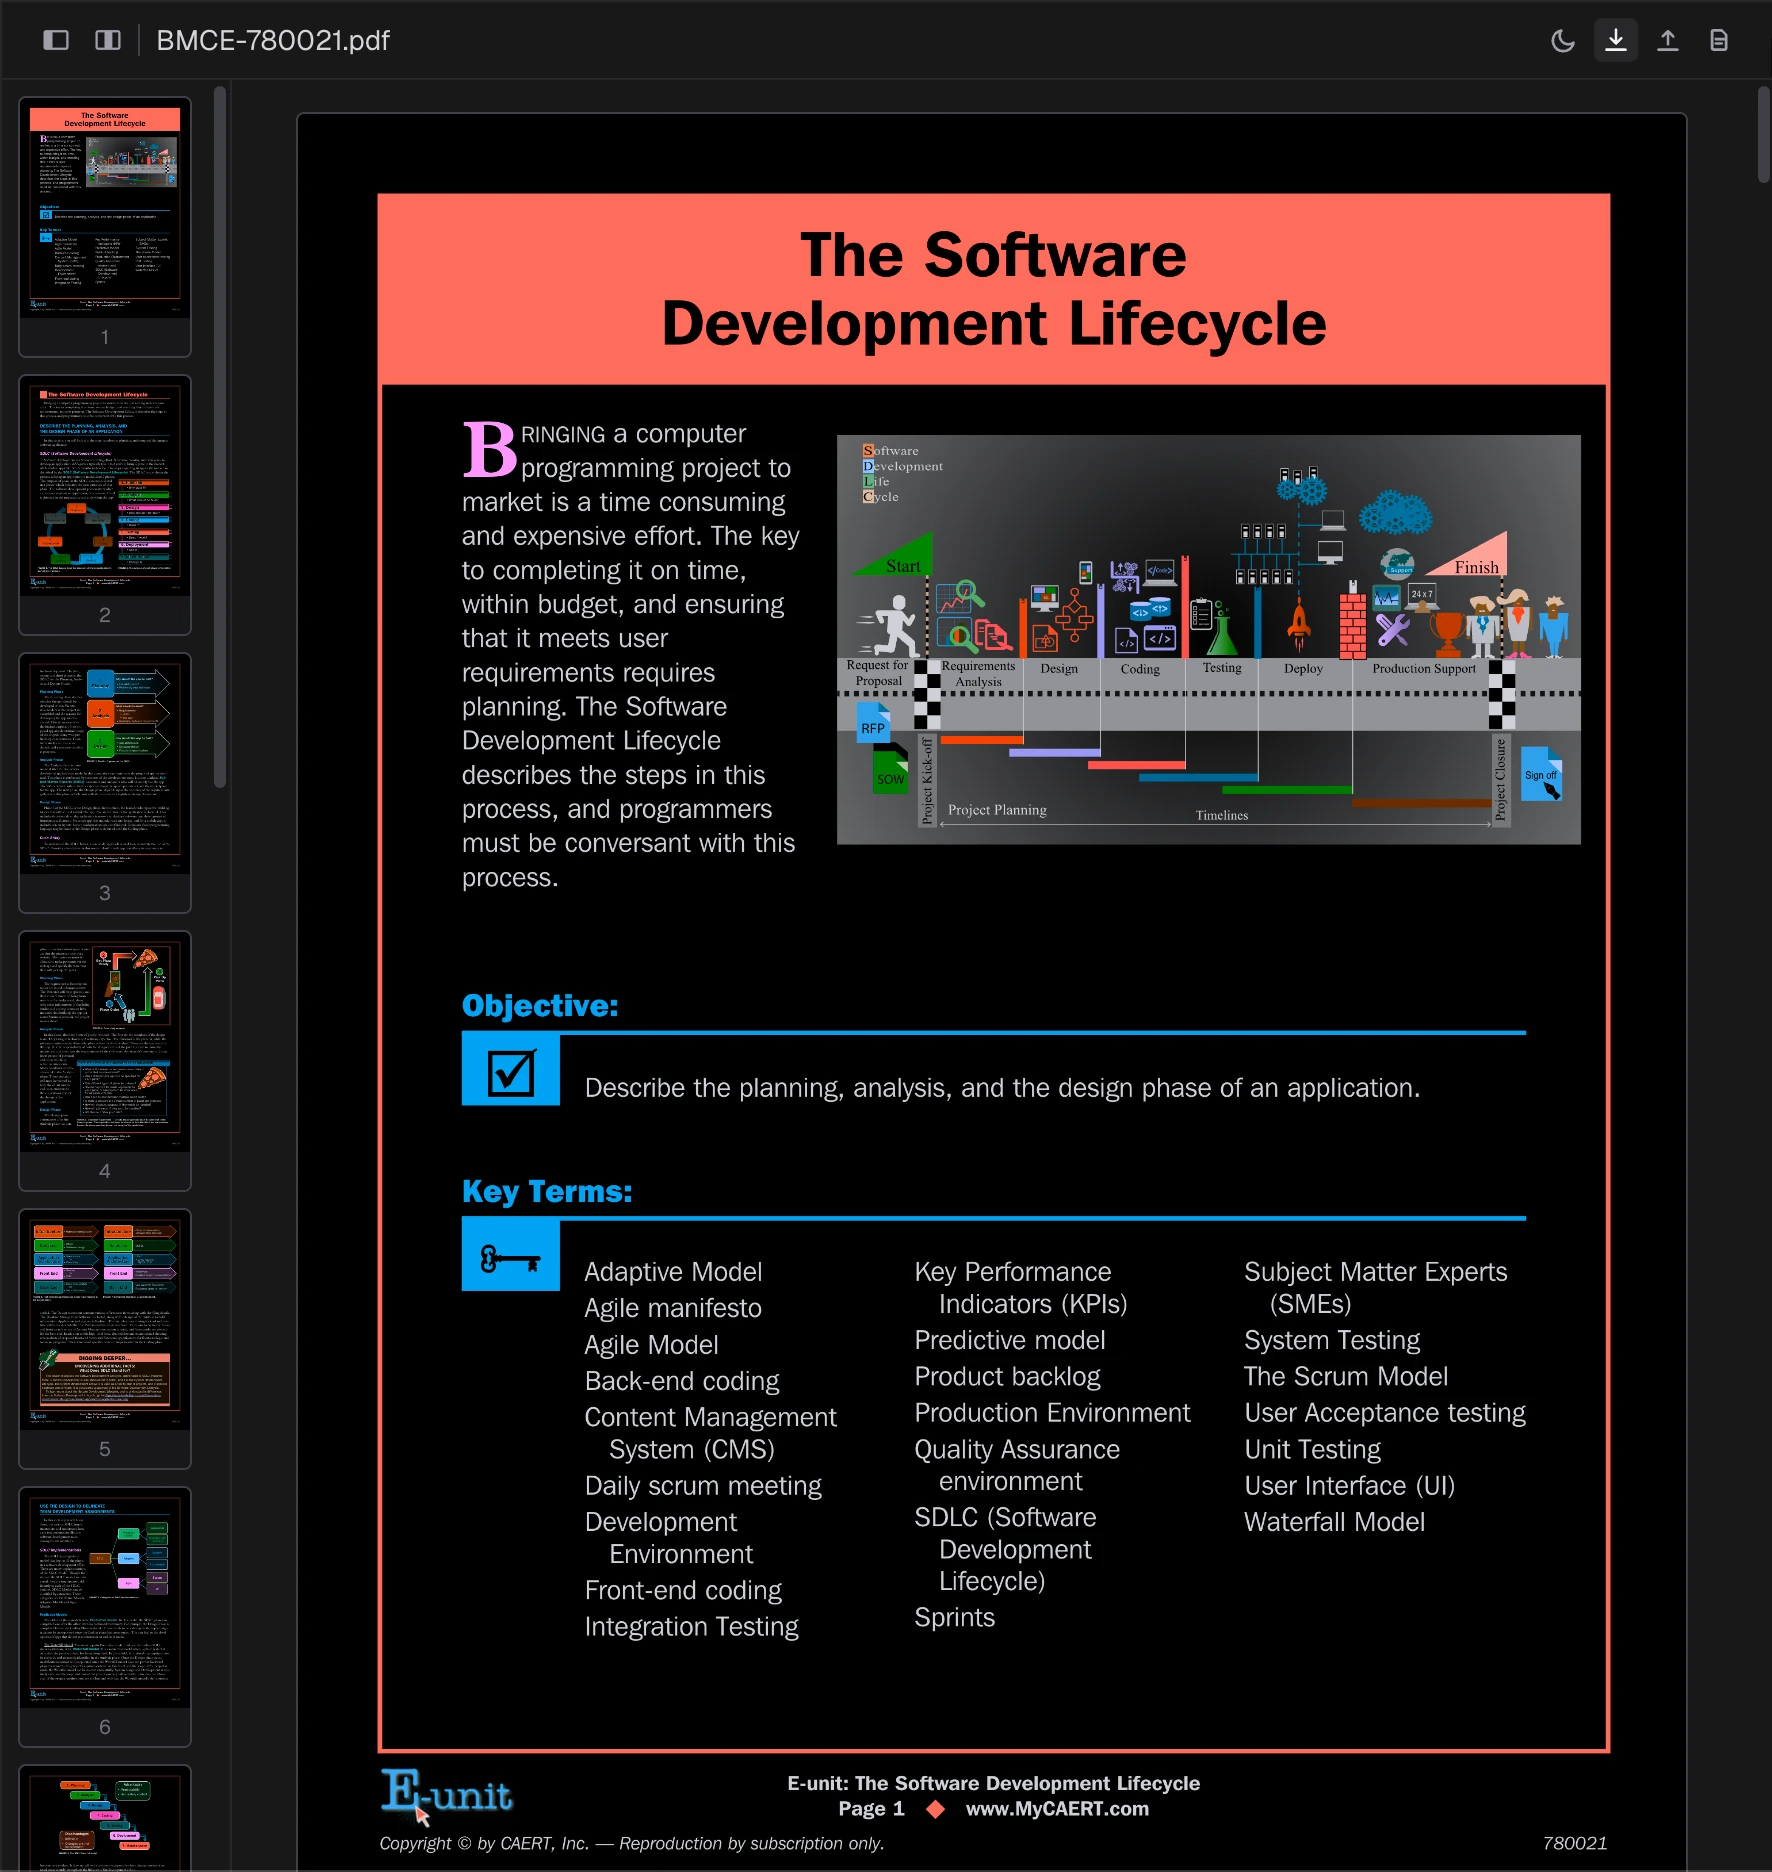
Task: Click the document number 780021 in footer
Action: pos(1575,1843)
